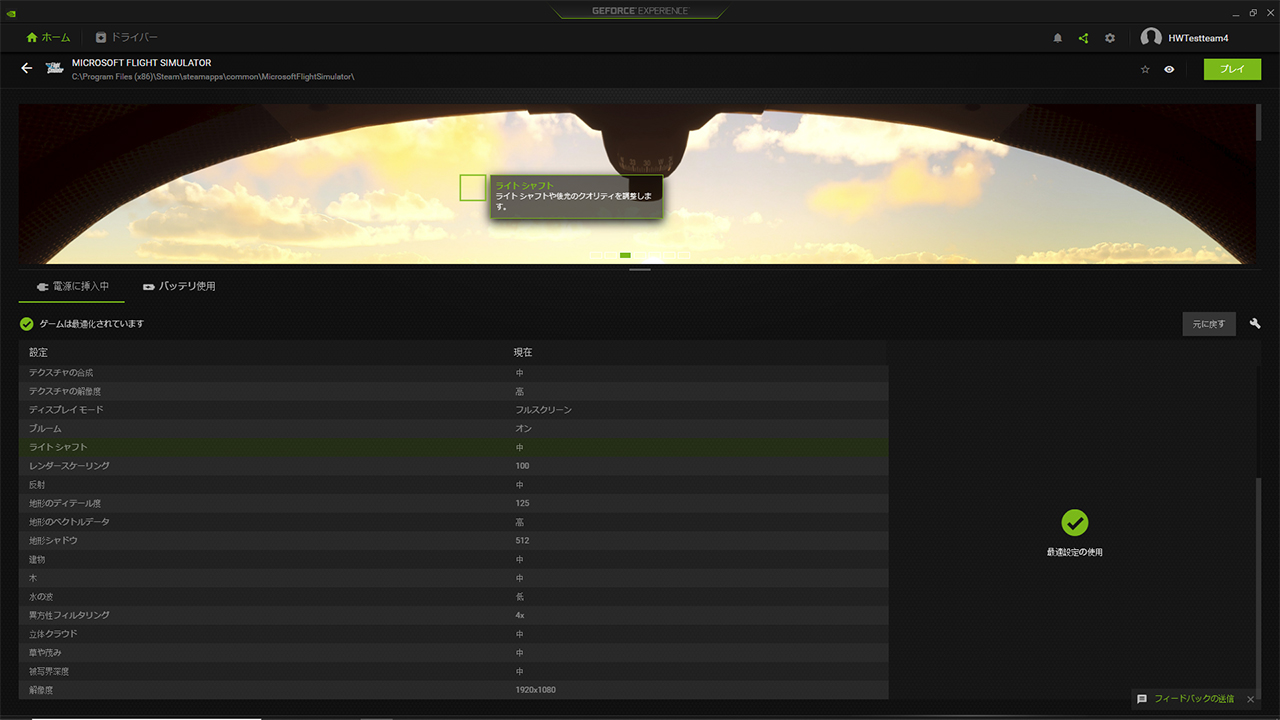Open the notifications bell
This screenshot has width=1280, height=720.
click(1058, 38)
